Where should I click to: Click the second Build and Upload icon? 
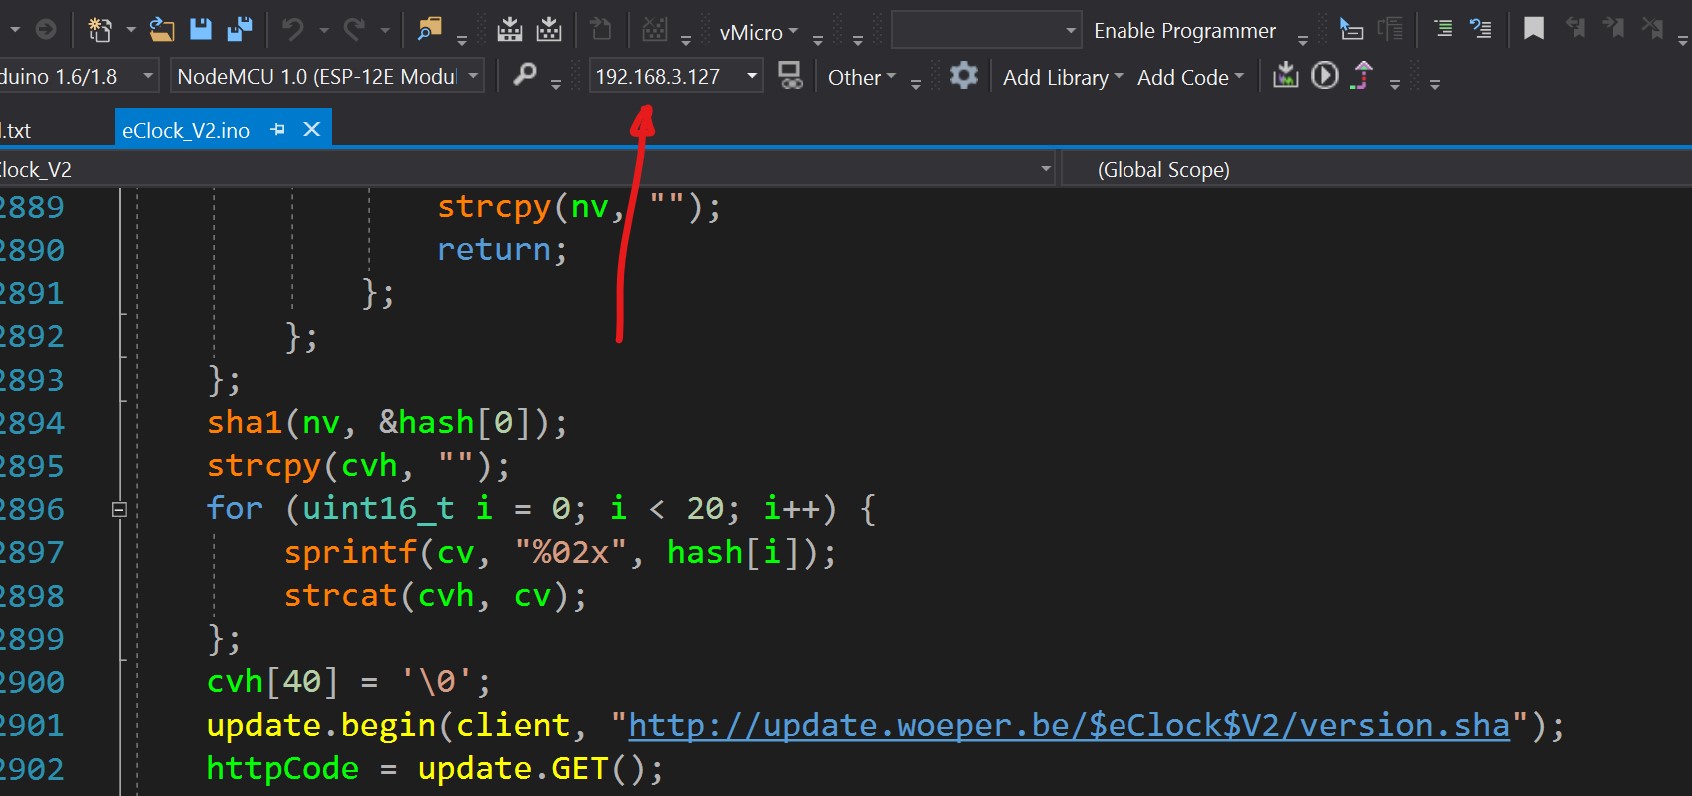point(549,30)
